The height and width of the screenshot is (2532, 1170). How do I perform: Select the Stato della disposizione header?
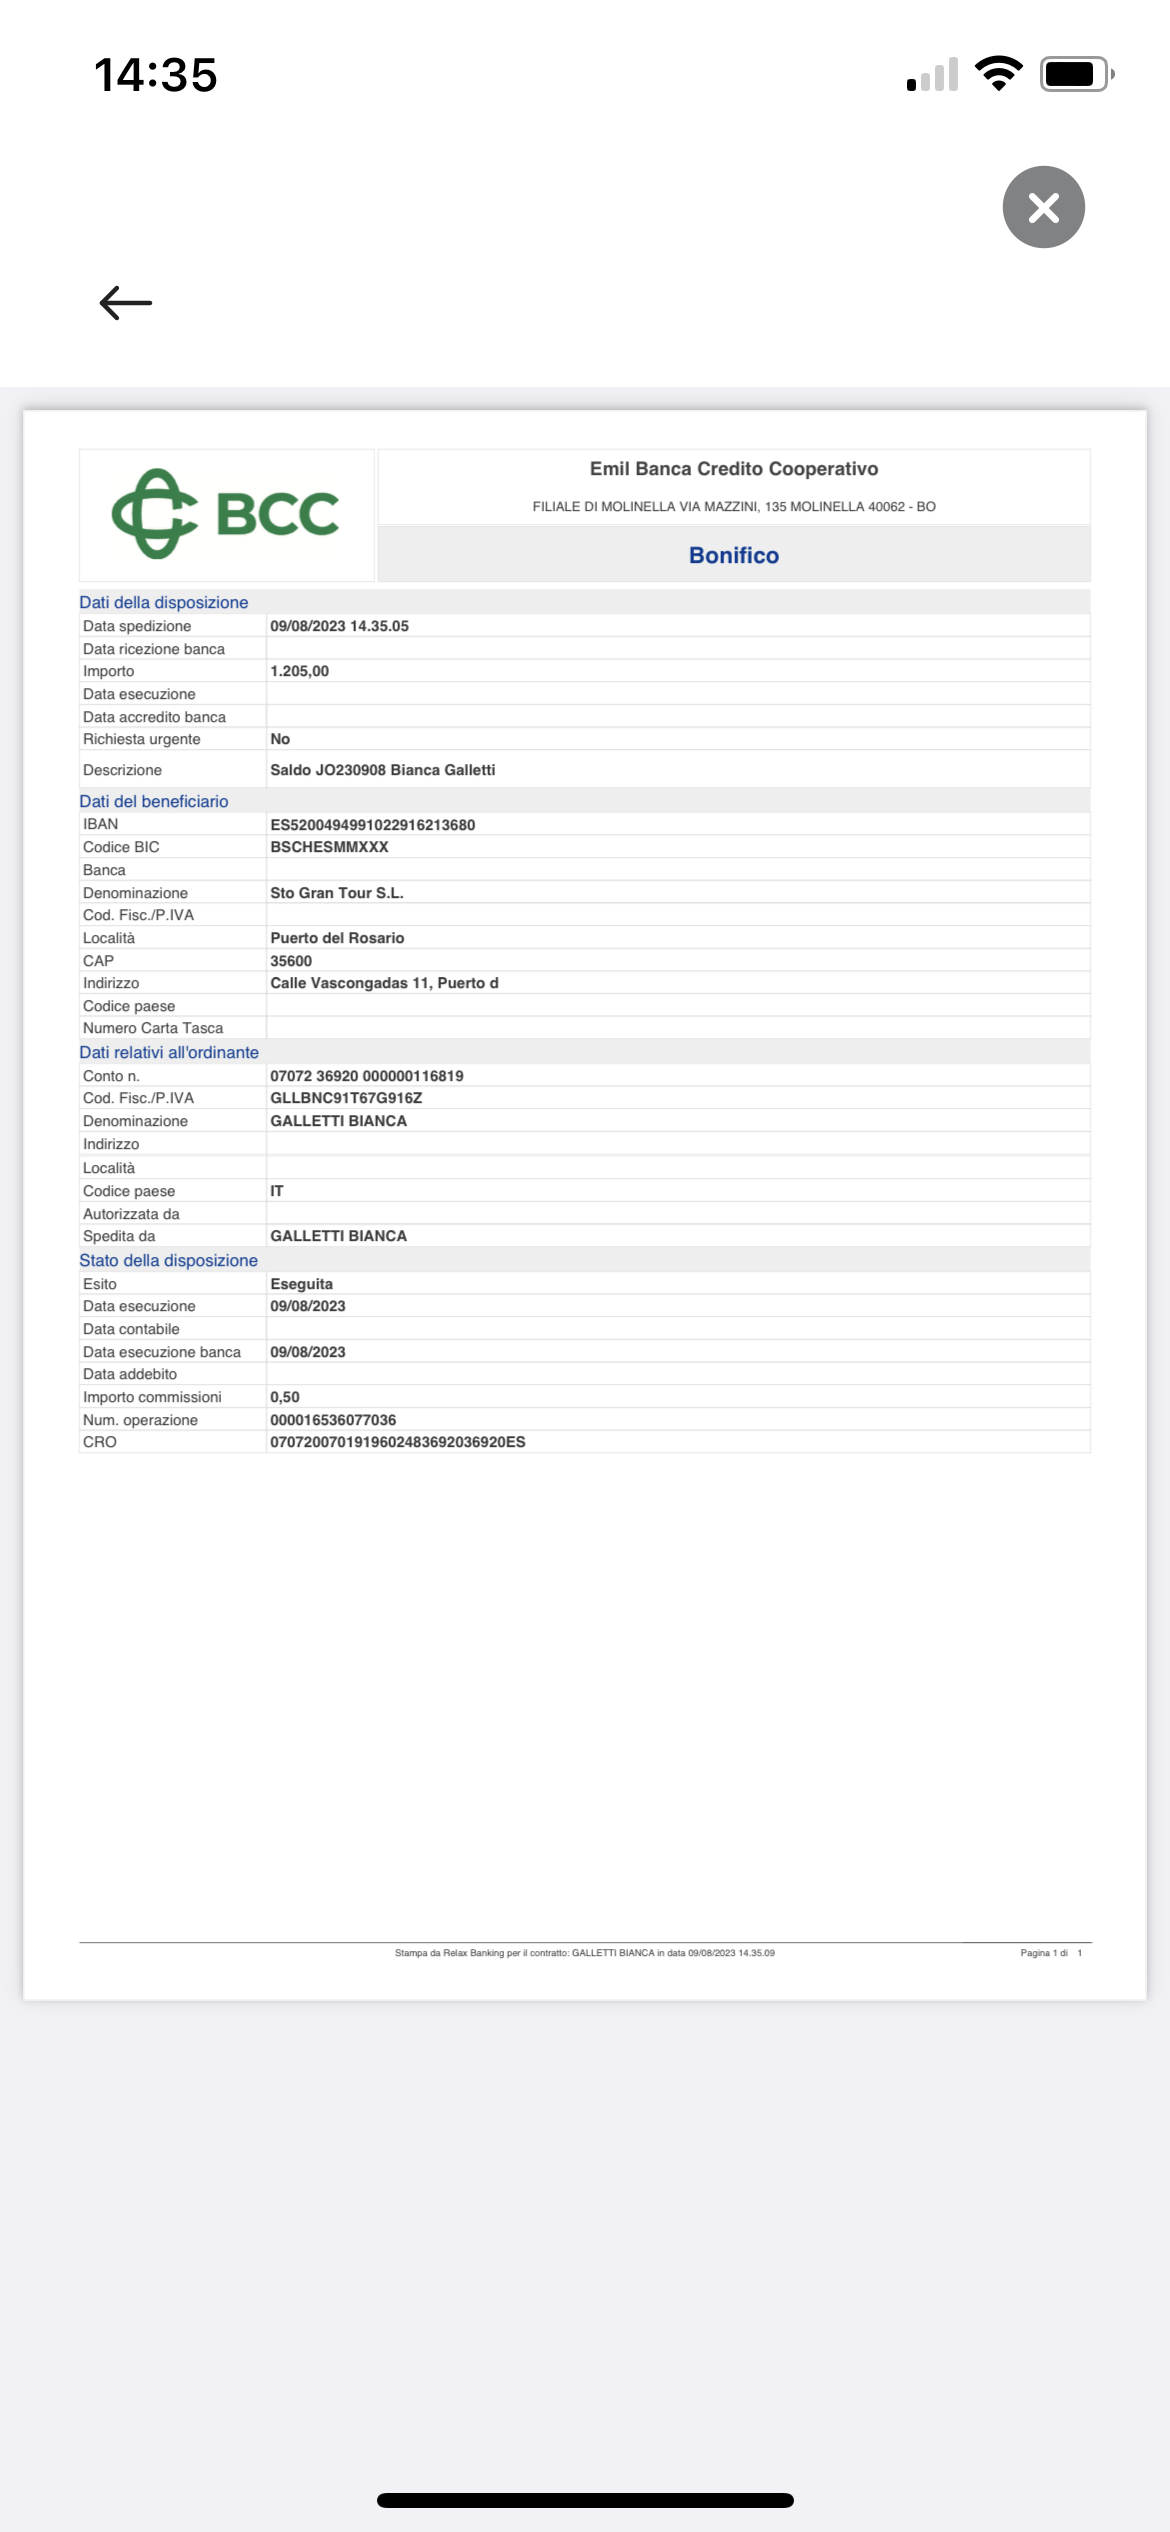pos(168,1260)
